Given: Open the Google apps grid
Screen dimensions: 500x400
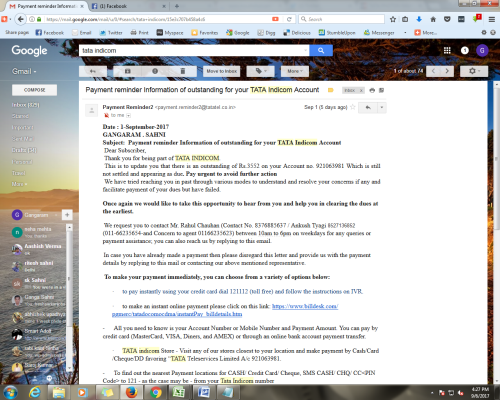Looking at the screenshot, I should (x=447, y=50).
